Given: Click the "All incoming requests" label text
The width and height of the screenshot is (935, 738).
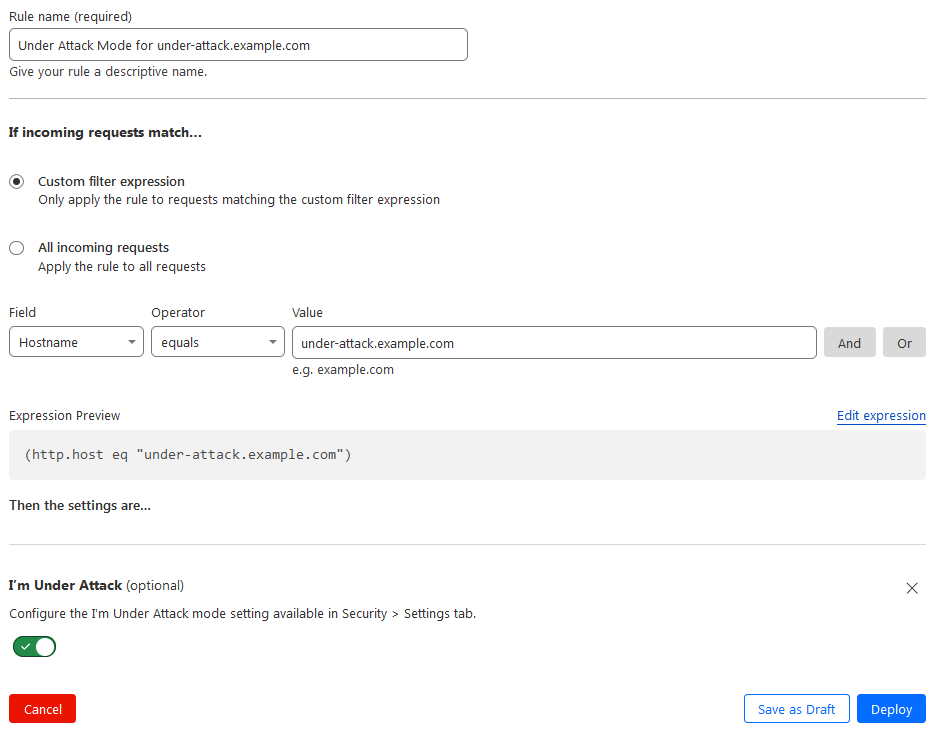Looking at the screenshot, I should 103,248.
